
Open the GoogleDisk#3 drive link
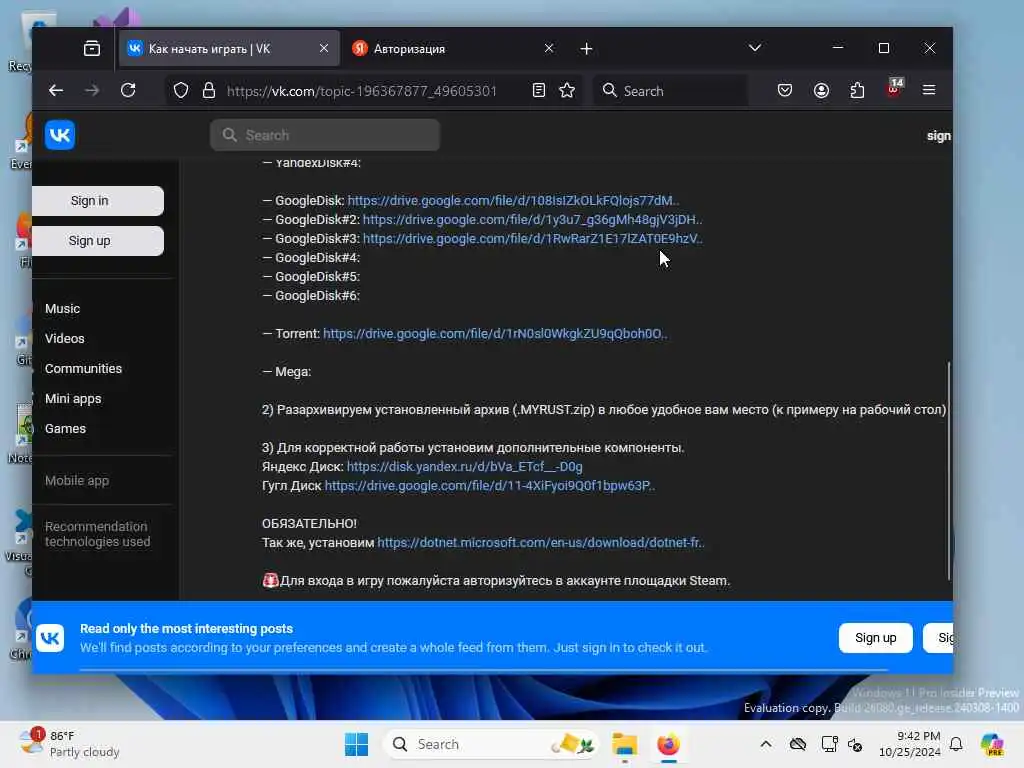(x=533, y=238)
